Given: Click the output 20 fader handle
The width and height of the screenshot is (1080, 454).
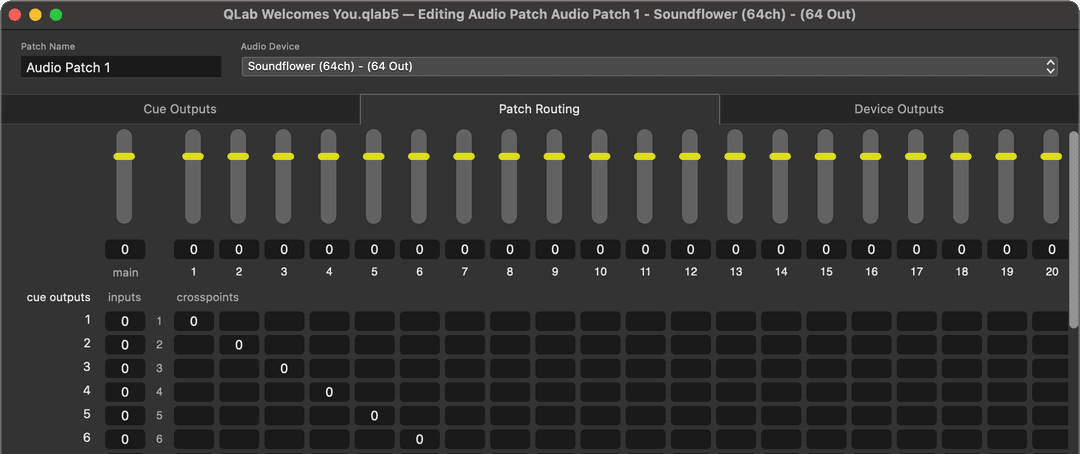Looking at the screenshot, I should tap(1051, 157).
